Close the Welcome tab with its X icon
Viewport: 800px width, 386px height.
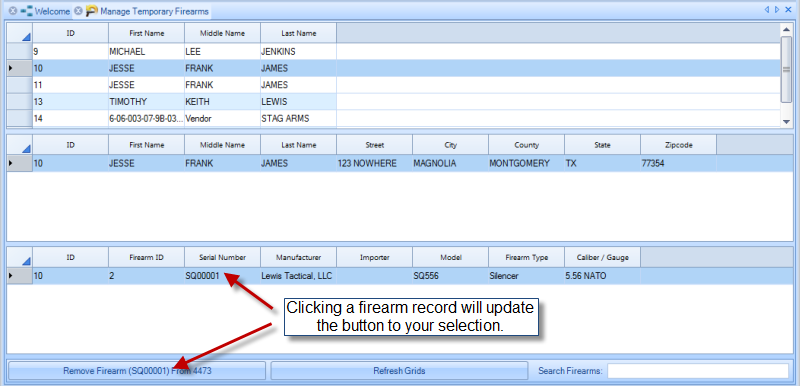[13, 11]
